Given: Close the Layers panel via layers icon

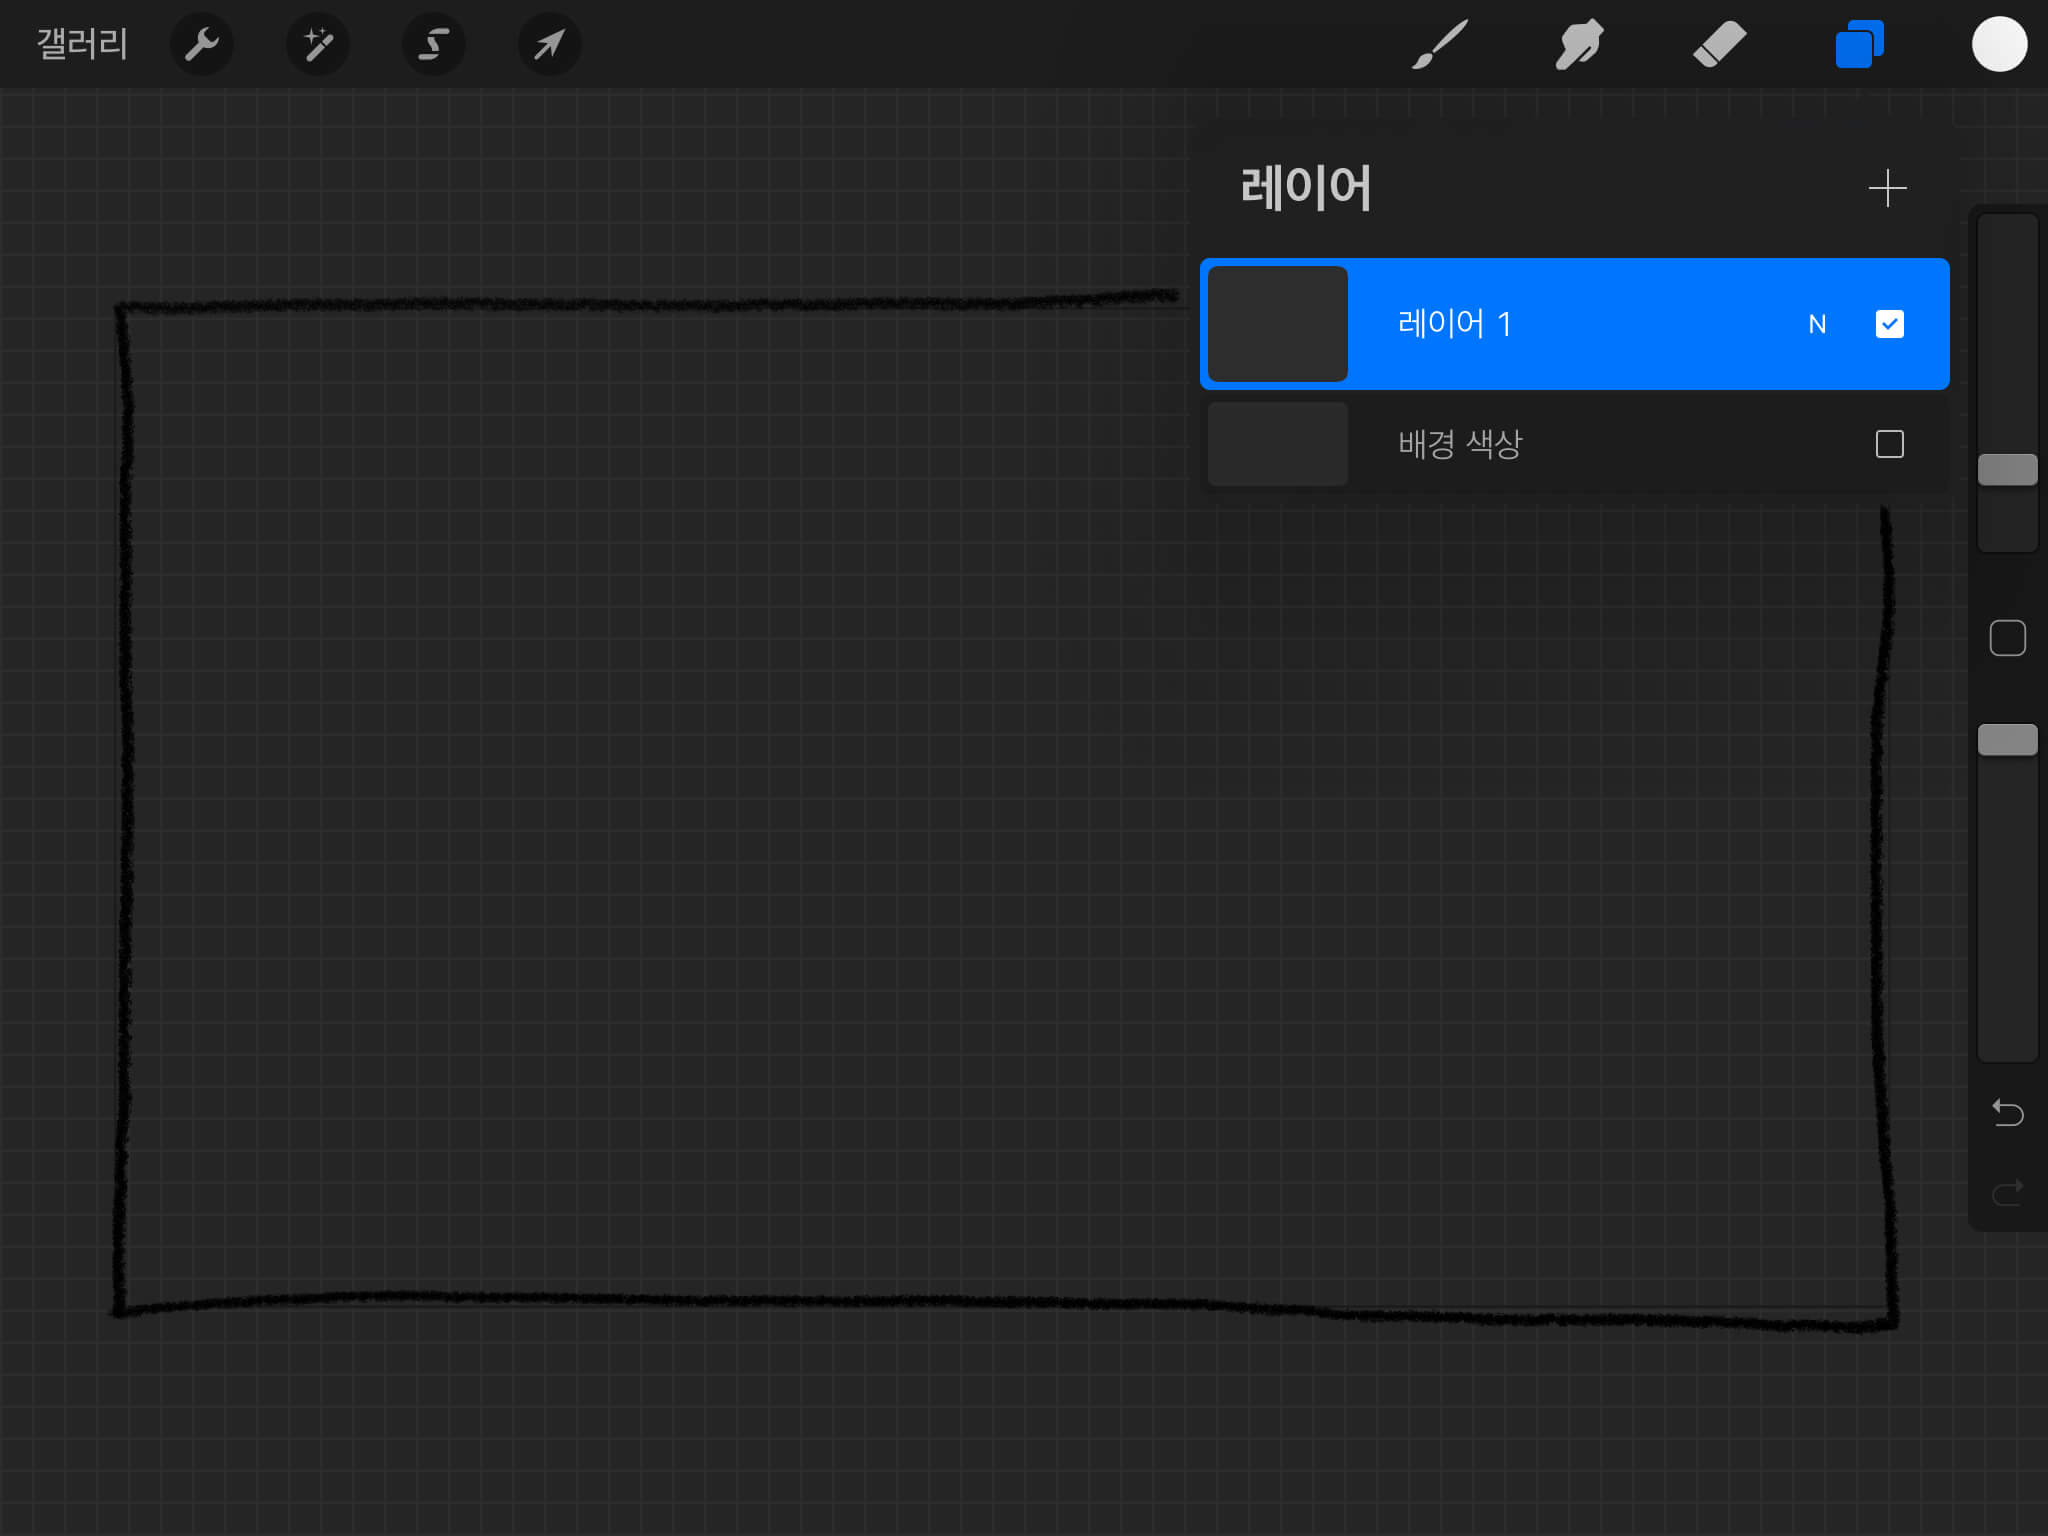Looking at the screenshot, I should (x=1859, y=44).
